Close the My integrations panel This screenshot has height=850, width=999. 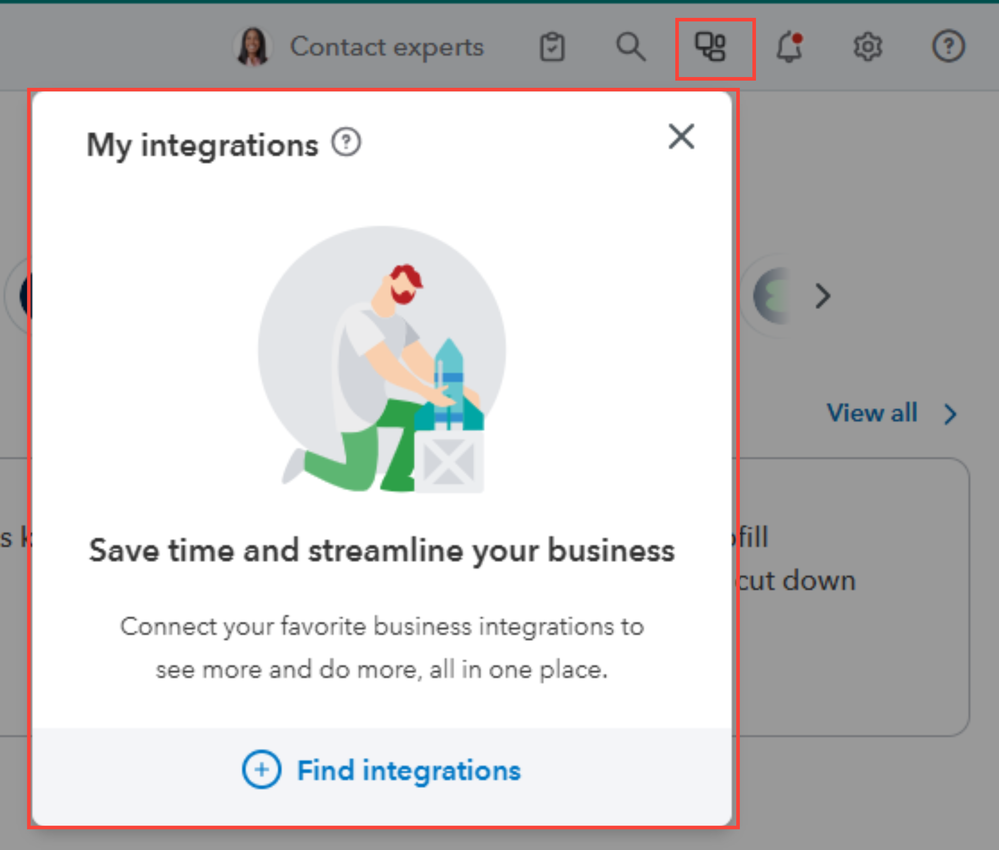(681, 136)
